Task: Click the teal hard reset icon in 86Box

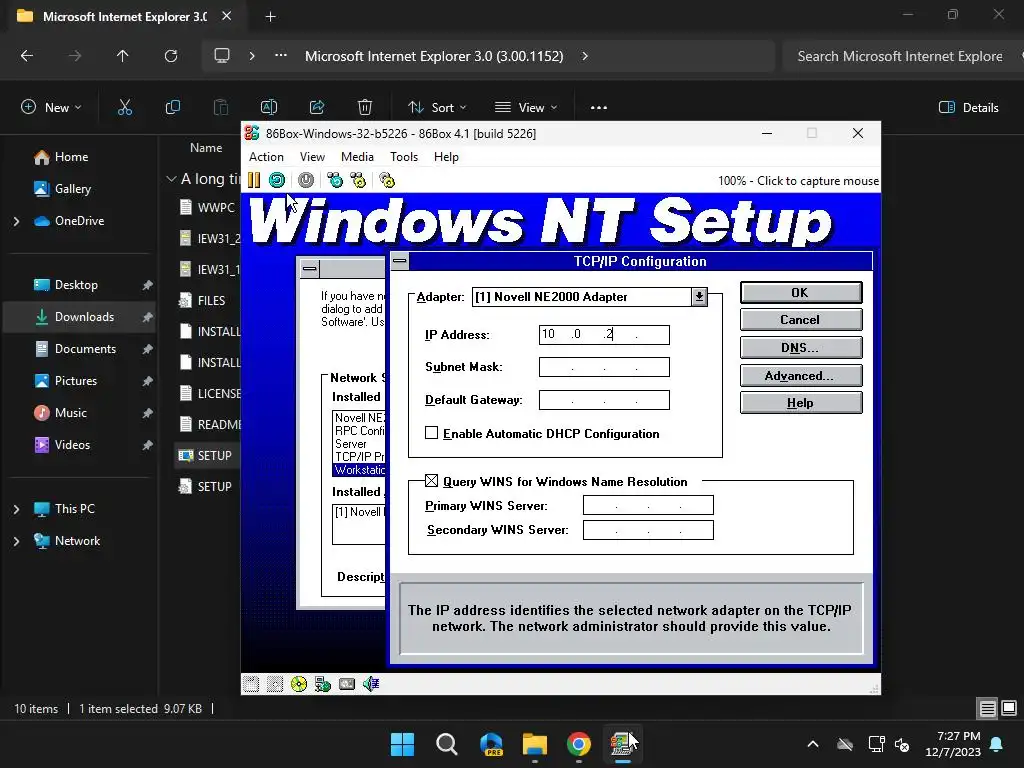Action: (277, 180)
